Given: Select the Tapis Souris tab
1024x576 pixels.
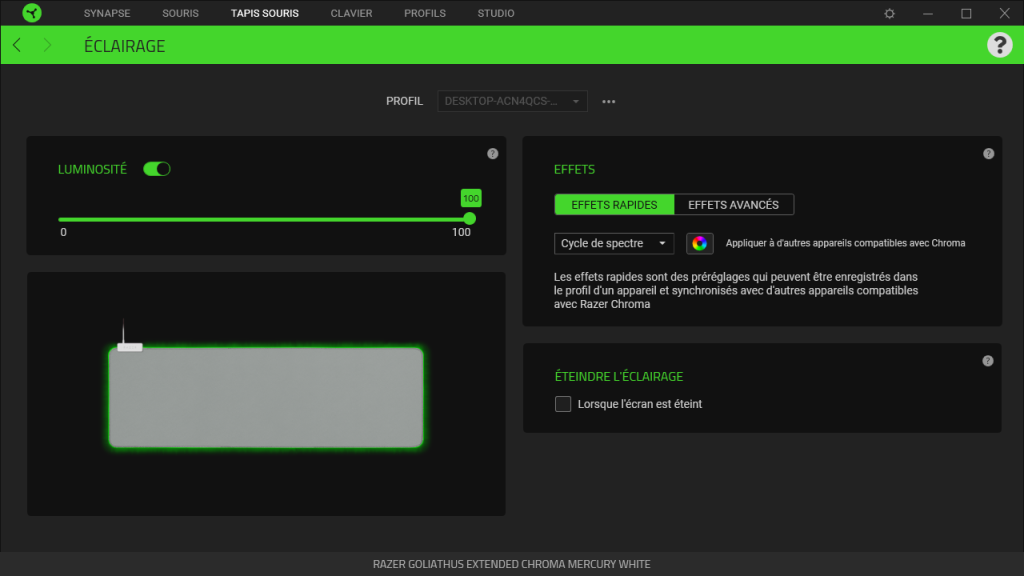Looking at the screenshot, I should (264, 13).
